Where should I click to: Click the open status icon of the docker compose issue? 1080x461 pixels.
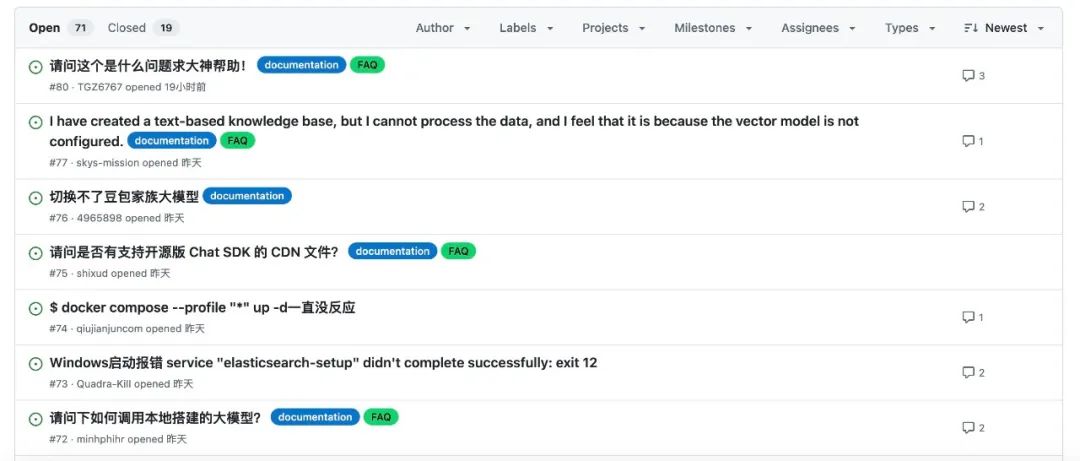[x=36, y=309]
